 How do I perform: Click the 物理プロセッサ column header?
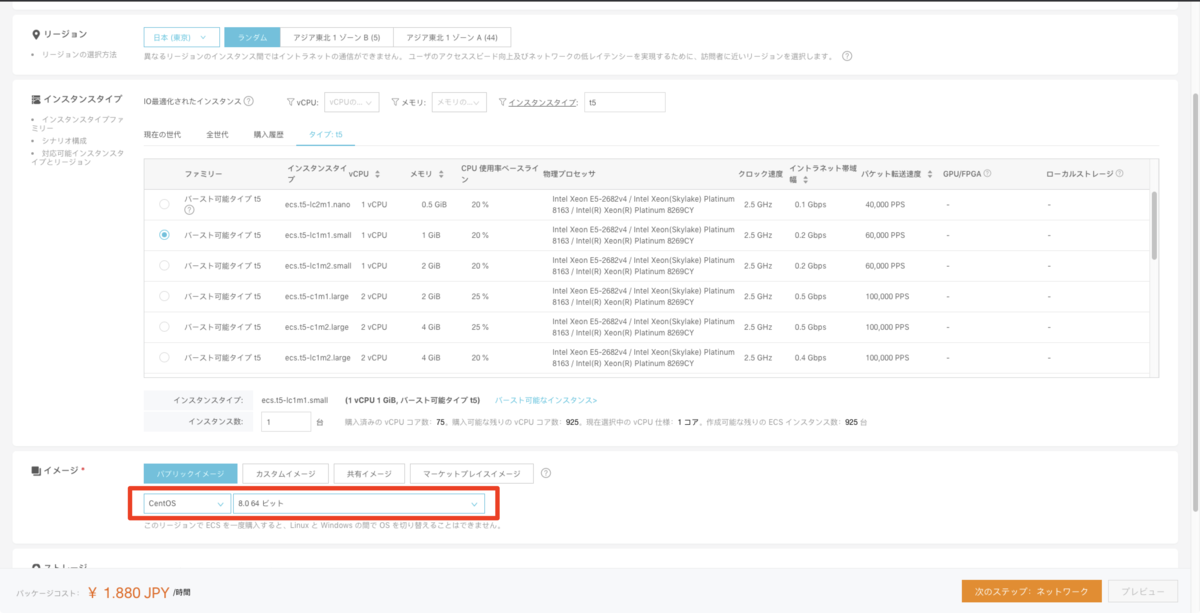569,174
